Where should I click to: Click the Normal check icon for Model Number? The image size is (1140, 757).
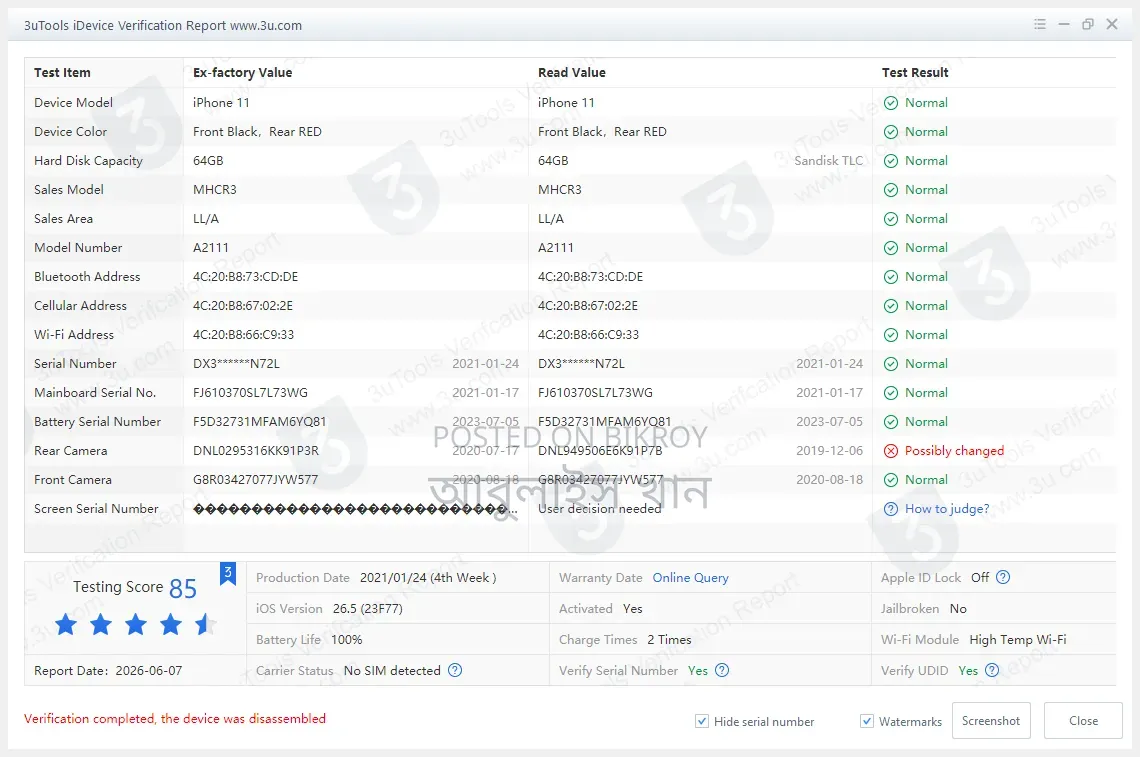[x=891, y=248]
